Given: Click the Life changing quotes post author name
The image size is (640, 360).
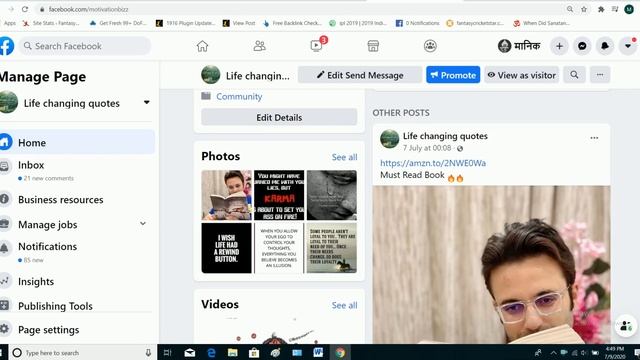Looking at the screenshot, I should 445,136.
